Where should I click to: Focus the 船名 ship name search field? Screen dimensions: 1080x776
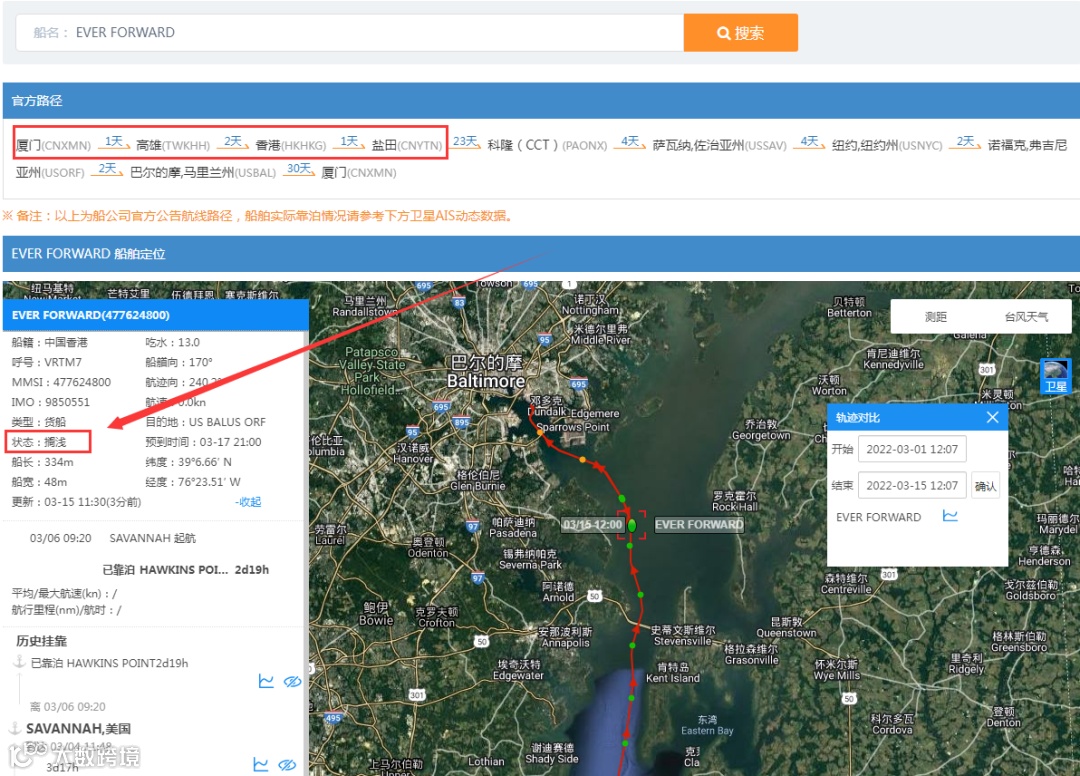click(x=350, y=32)
